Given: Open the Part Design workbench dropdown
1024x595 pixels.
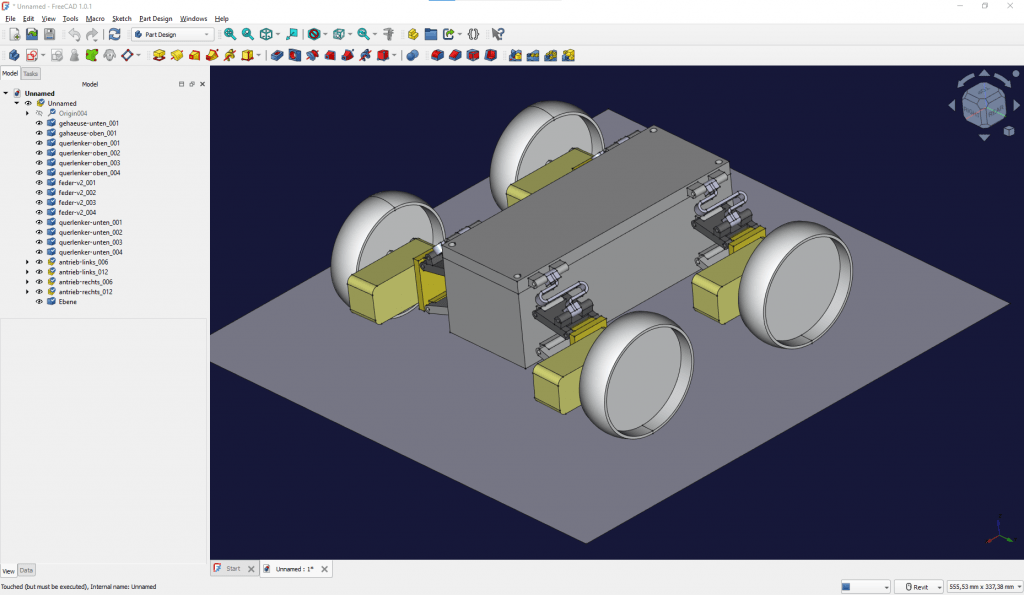Looking at the screenshot, I should pyautogui.click(x=173, y=35).
